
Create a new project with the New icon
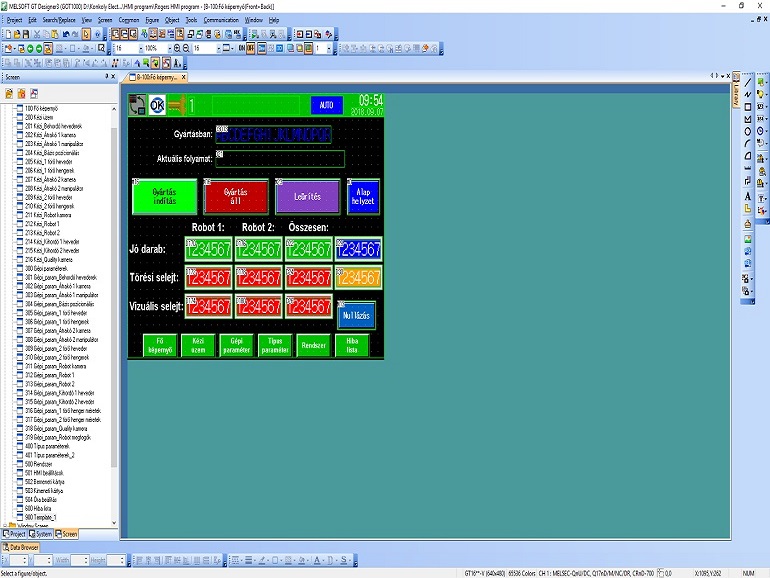click(x=8, y=34)
